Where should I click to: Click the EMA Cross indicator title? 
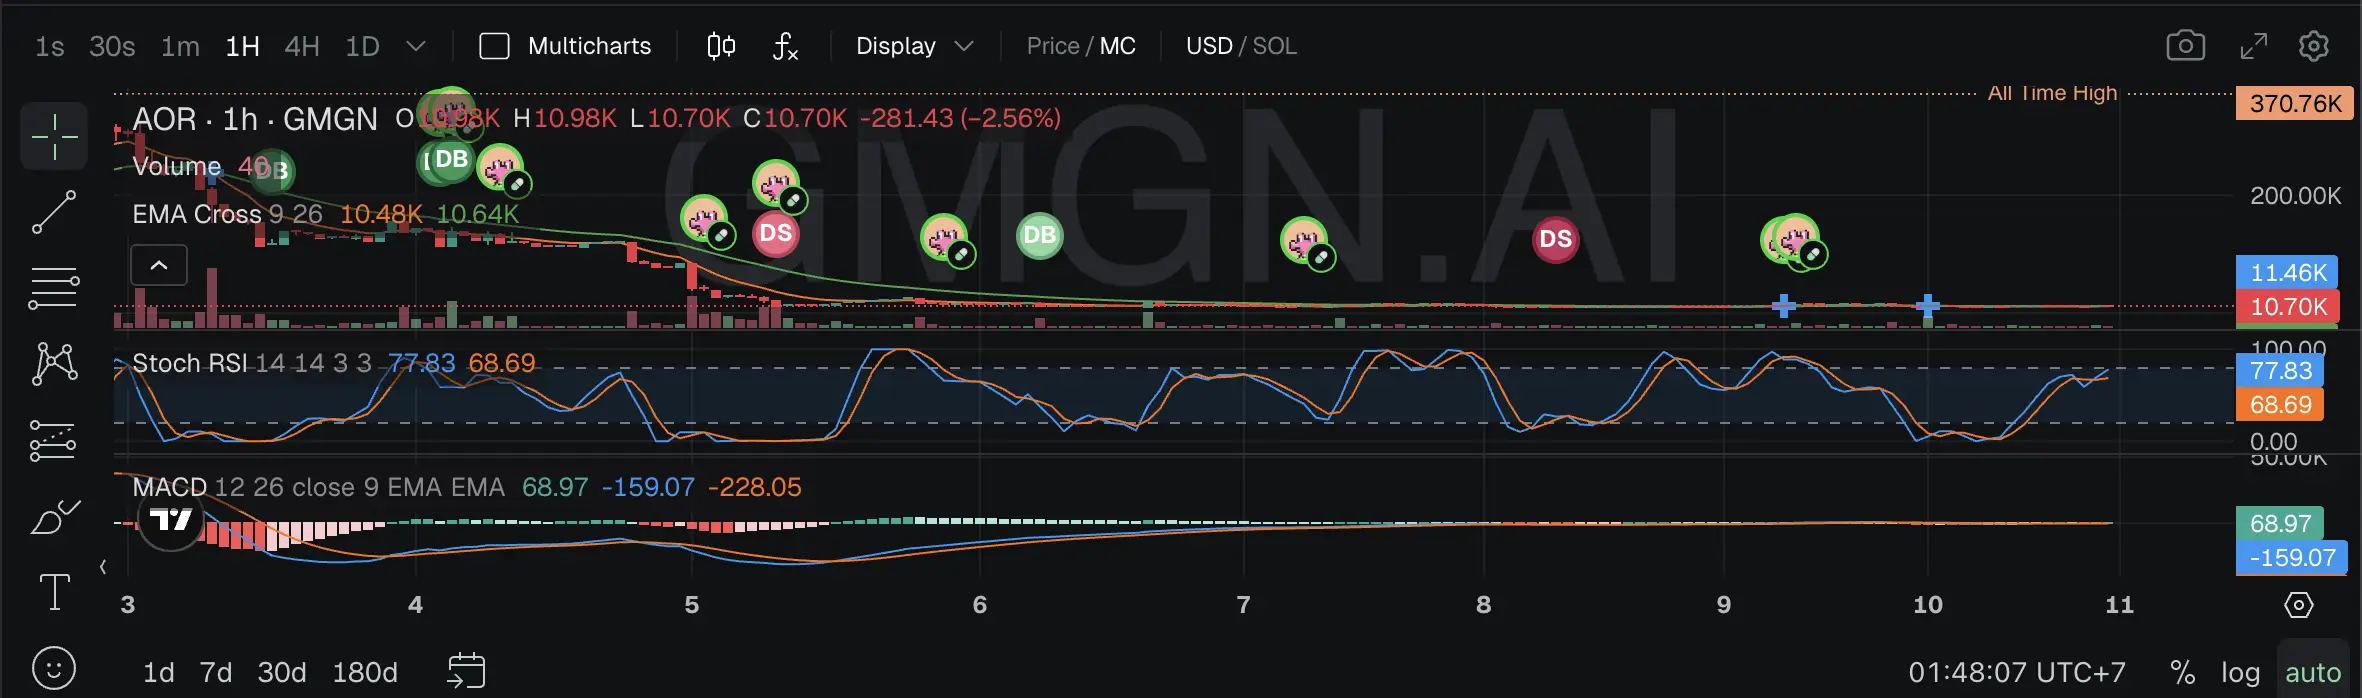pos(197,214)
